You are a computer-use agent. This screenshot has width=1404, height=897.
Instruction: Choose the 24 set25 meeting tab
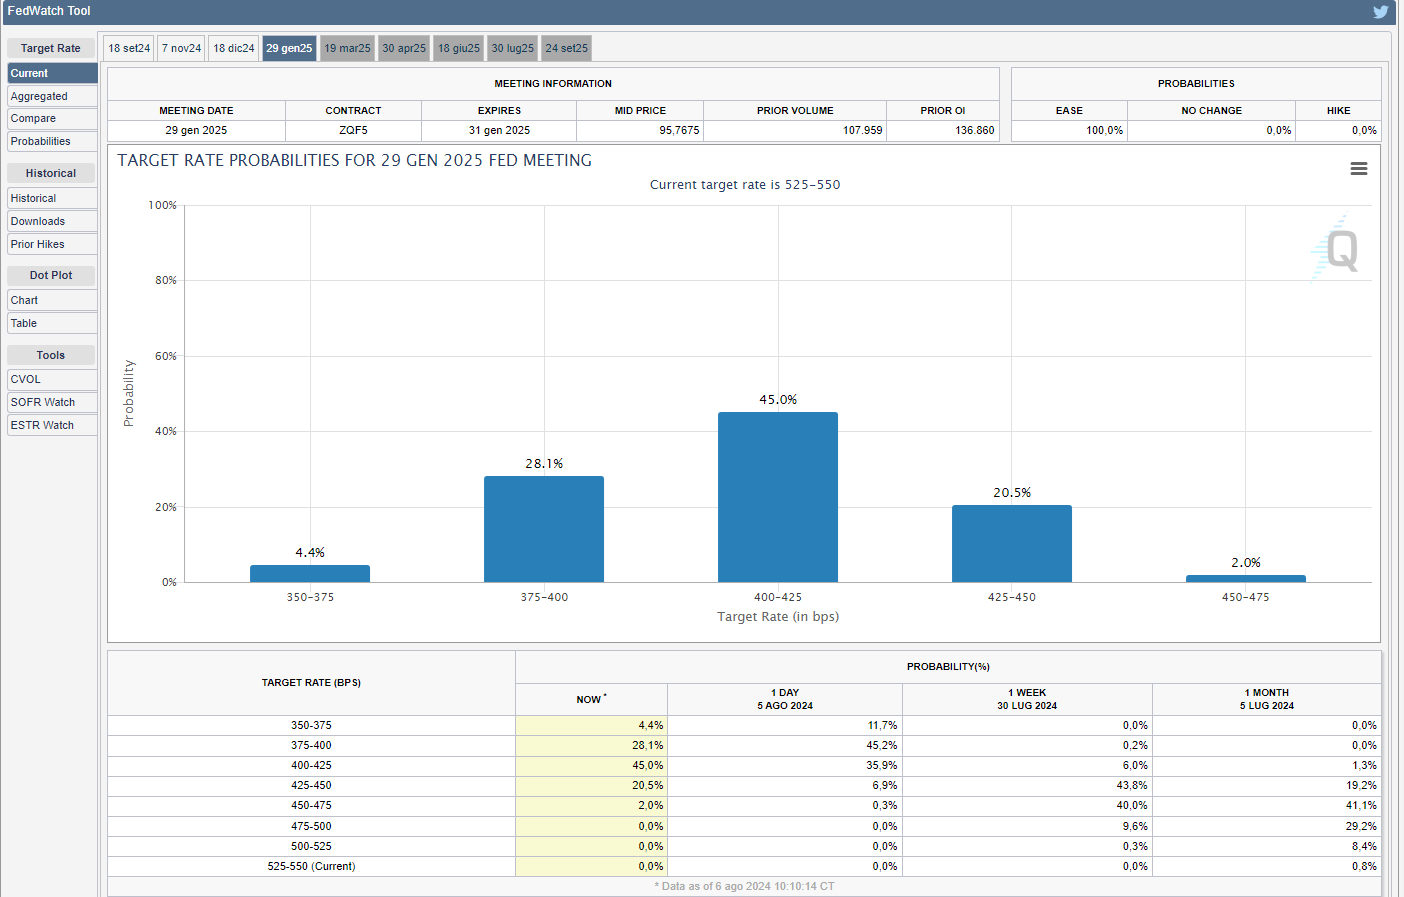pyautogui.click(x=566, y=48)
